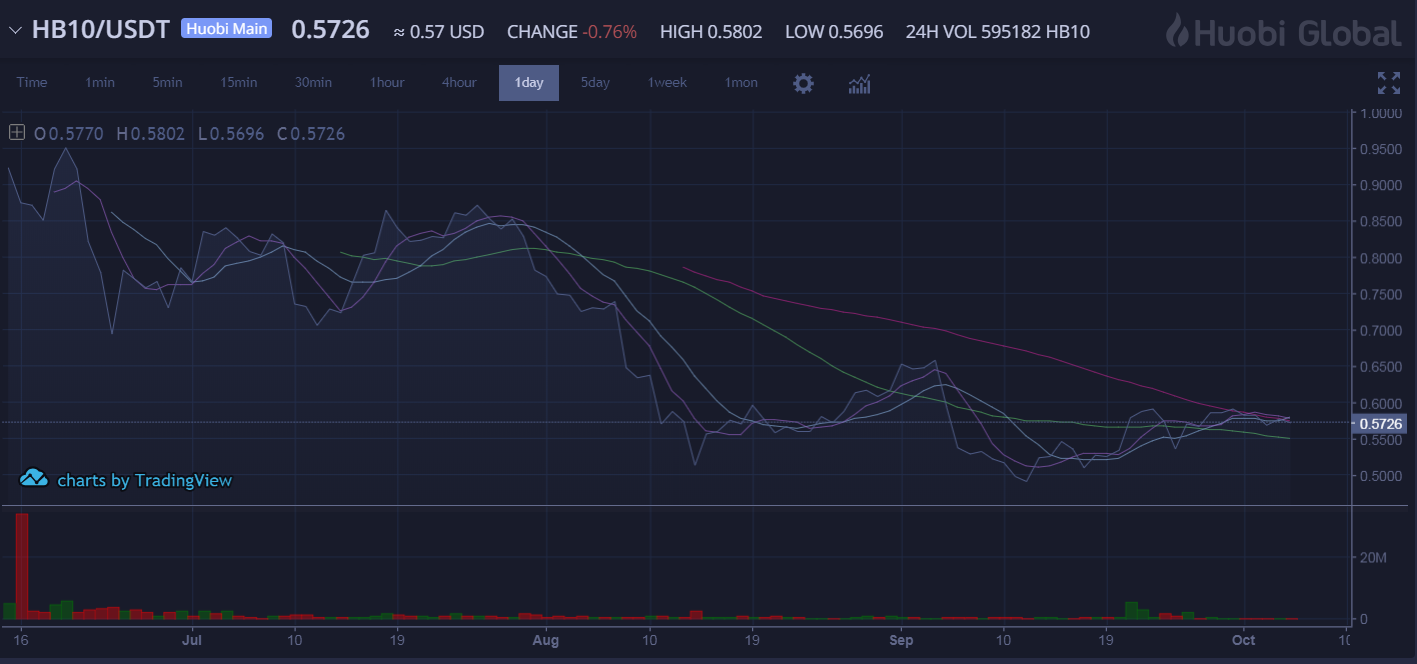Click the Aug label on time axis
The image size is (1417, 664).
(x=545, y=638)
